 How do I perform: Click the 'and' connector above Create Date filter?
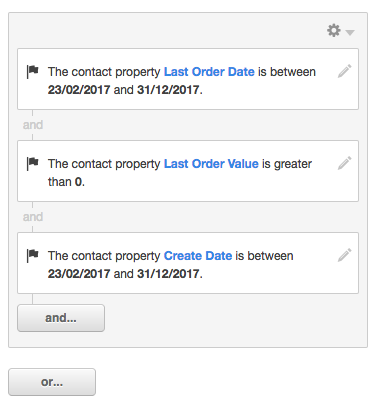[x=33, y=217]
